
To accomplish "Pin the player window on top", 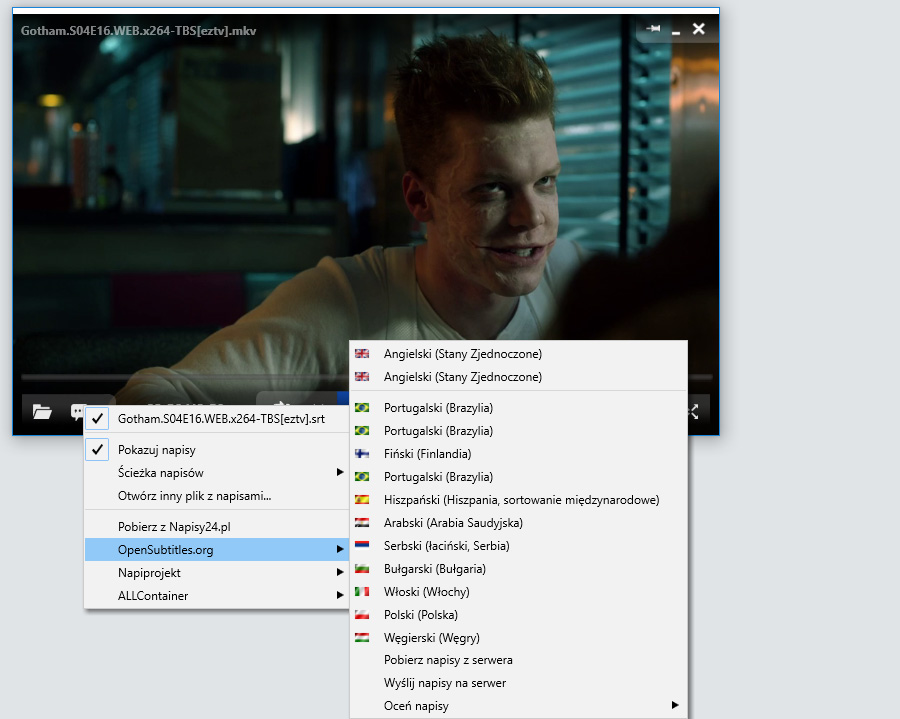I will pyautogui.click(x=653, y=28).
